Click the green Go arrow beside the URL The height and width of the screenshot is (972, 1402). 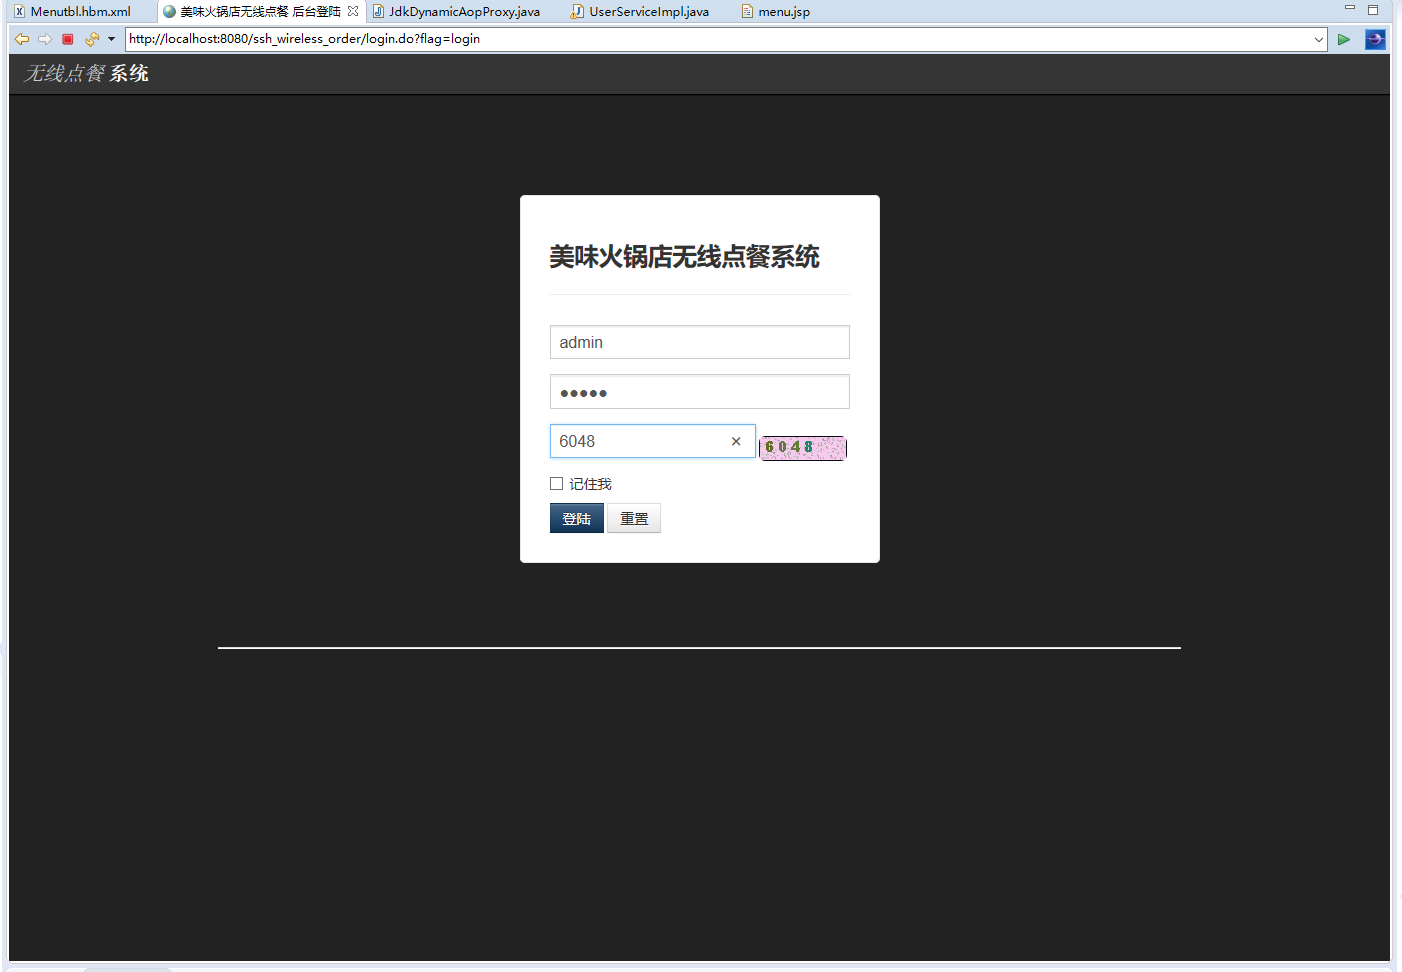[x=1344, y=39]
